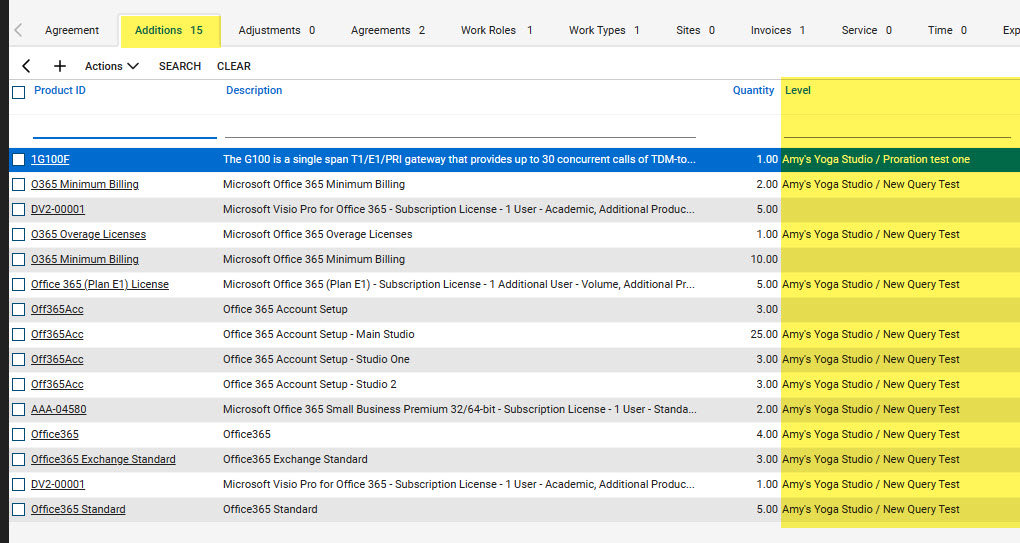This screenshot has height=543, width=1020.
Task: Click the CLEAR button
Action: 234,66
